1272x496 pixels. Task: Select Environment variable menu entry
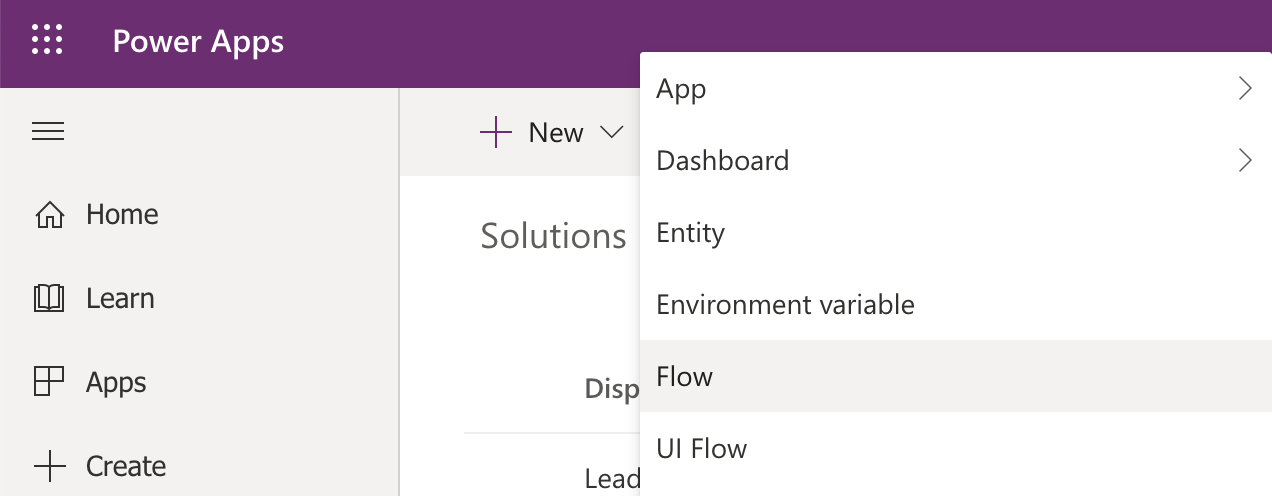coord(955,304)
